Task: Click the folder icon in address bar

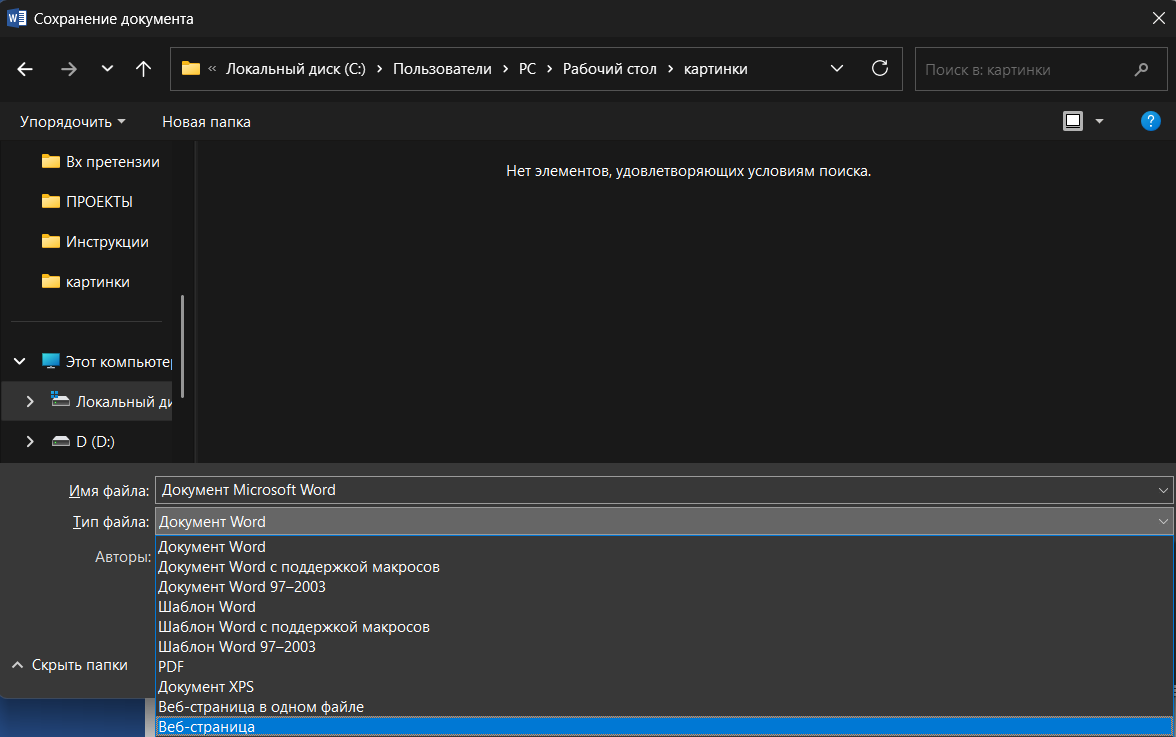Action: (x=190, y=68)
